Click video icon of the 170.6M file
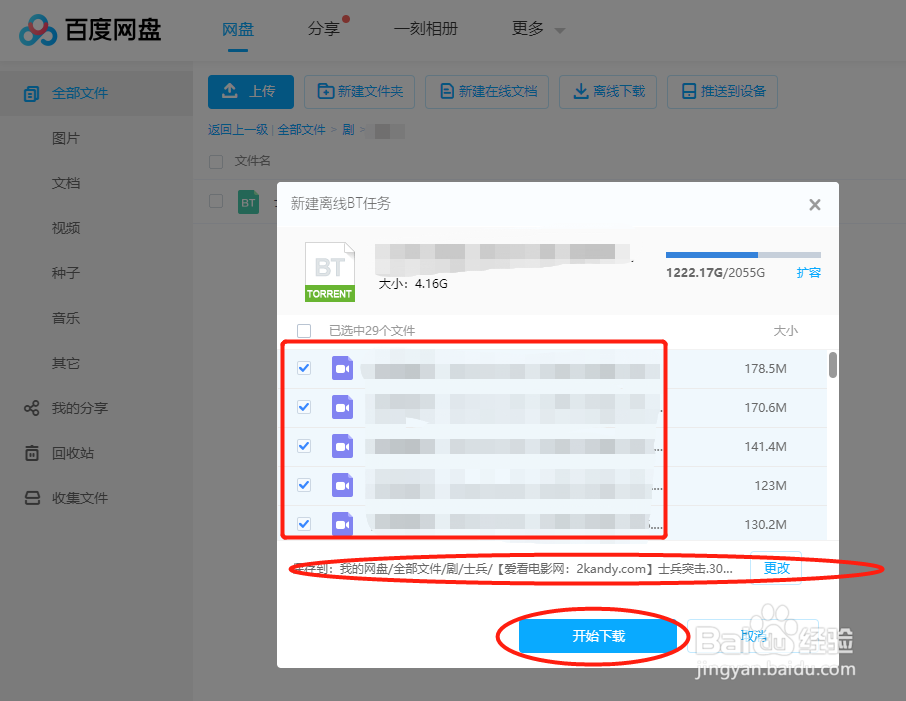Screen dimensions: 906x701 tap(343, 407)
